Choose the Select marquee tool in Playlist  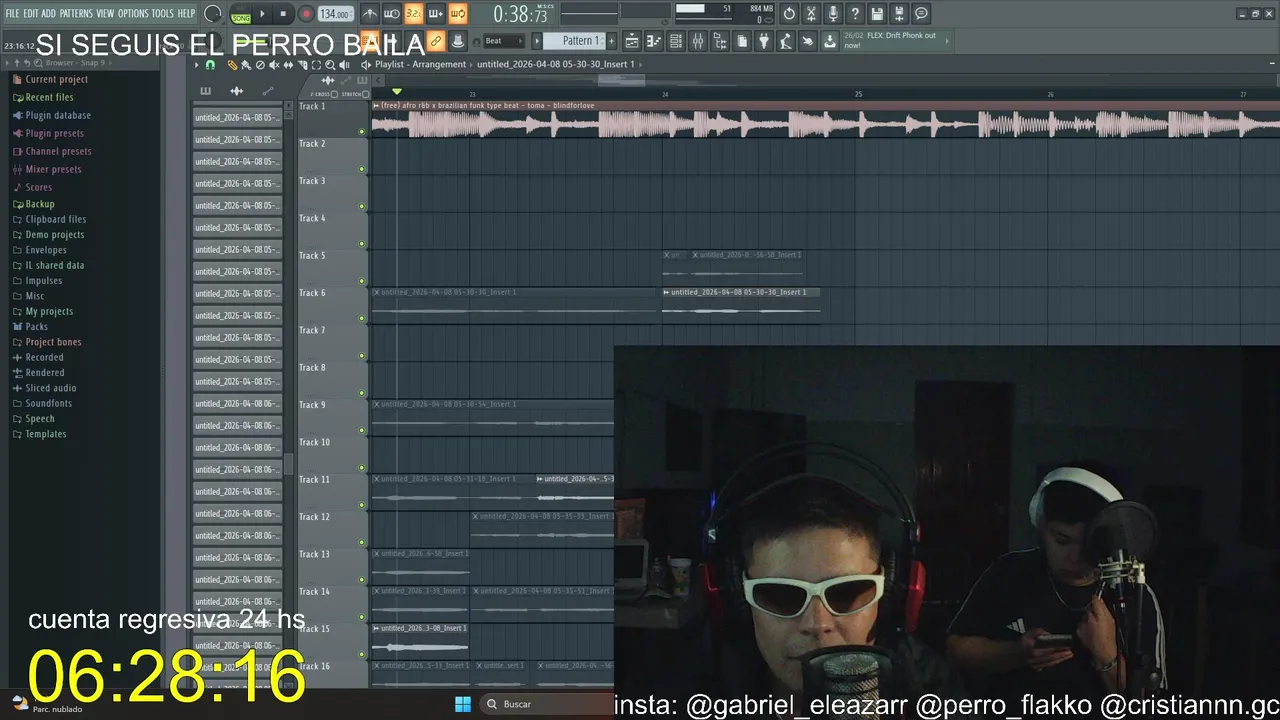pos(316,65)
